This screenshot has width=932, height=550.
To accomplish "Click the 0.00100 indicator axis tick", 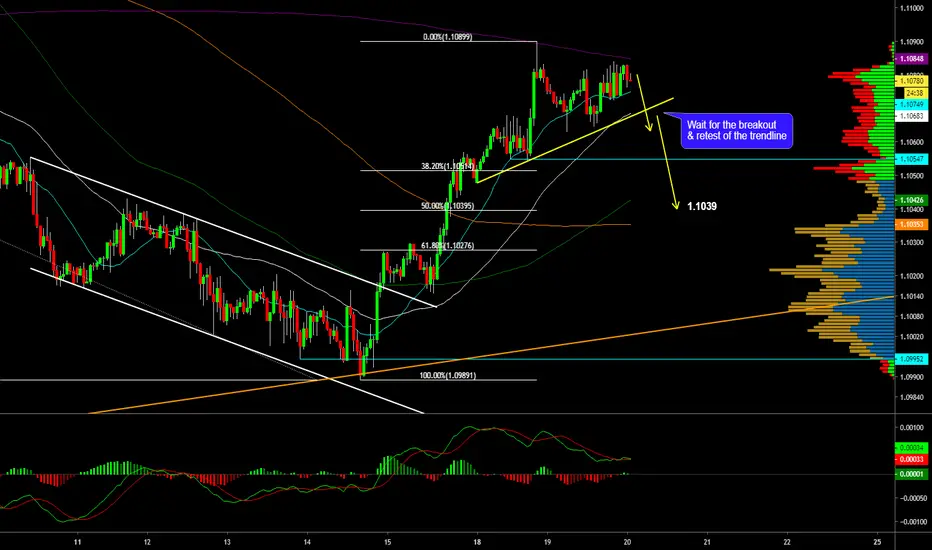I will [912, 428].
